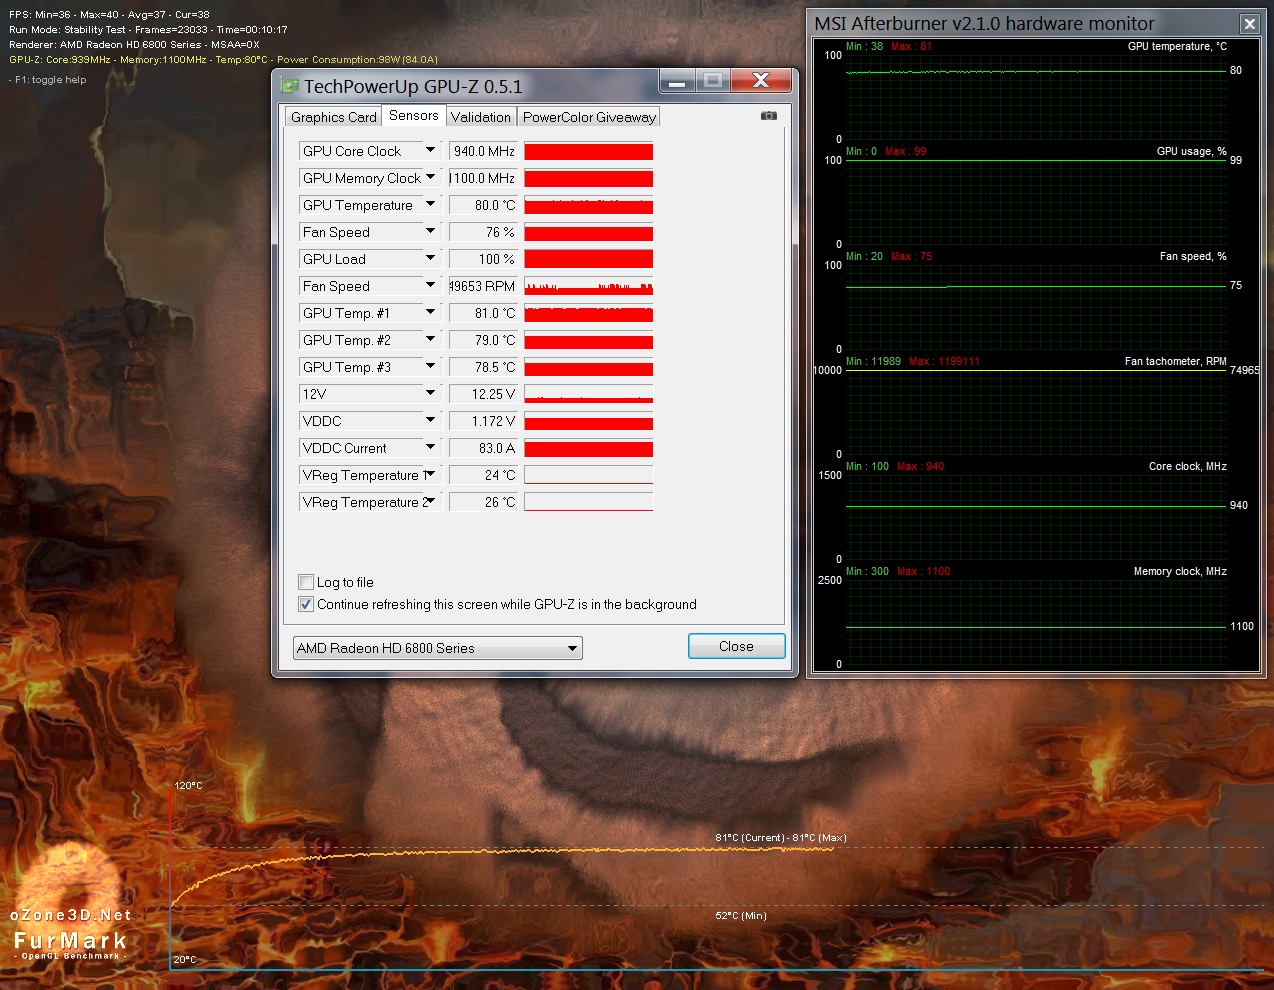The height and width of the screenshot is (990, 1274).
Task: Open the Fan Speed percent sensor dropdown
Action: [x=430, y=231]
